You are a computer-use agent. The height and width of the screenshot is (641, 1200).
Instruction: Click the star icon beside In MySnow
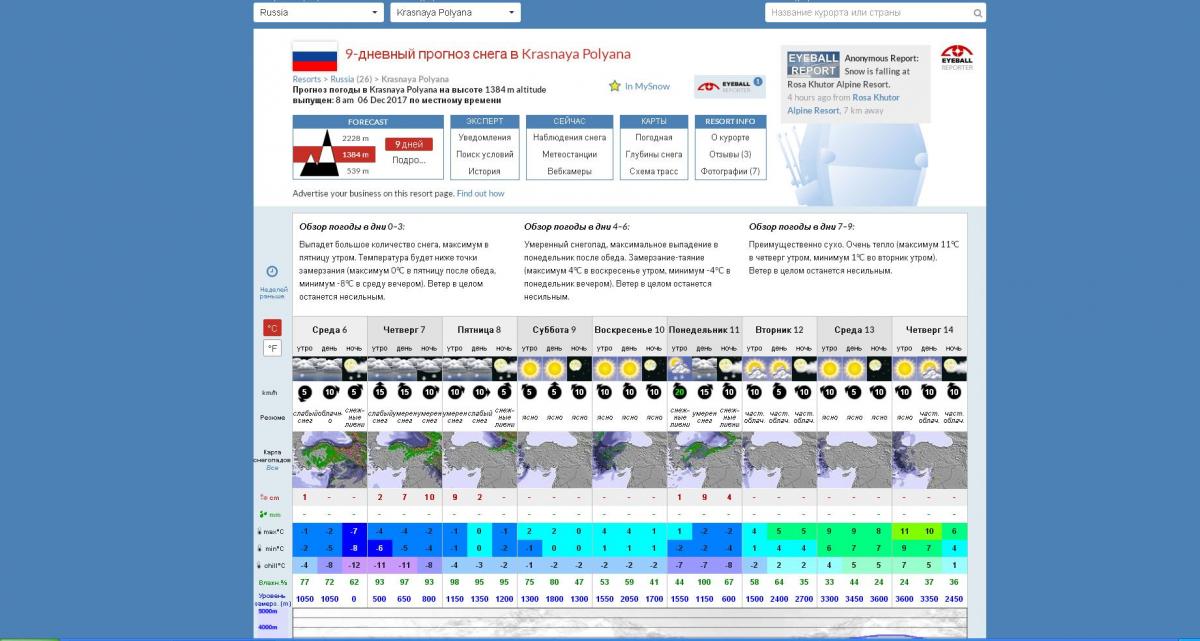pyautogui.click(x=615, y=86)
